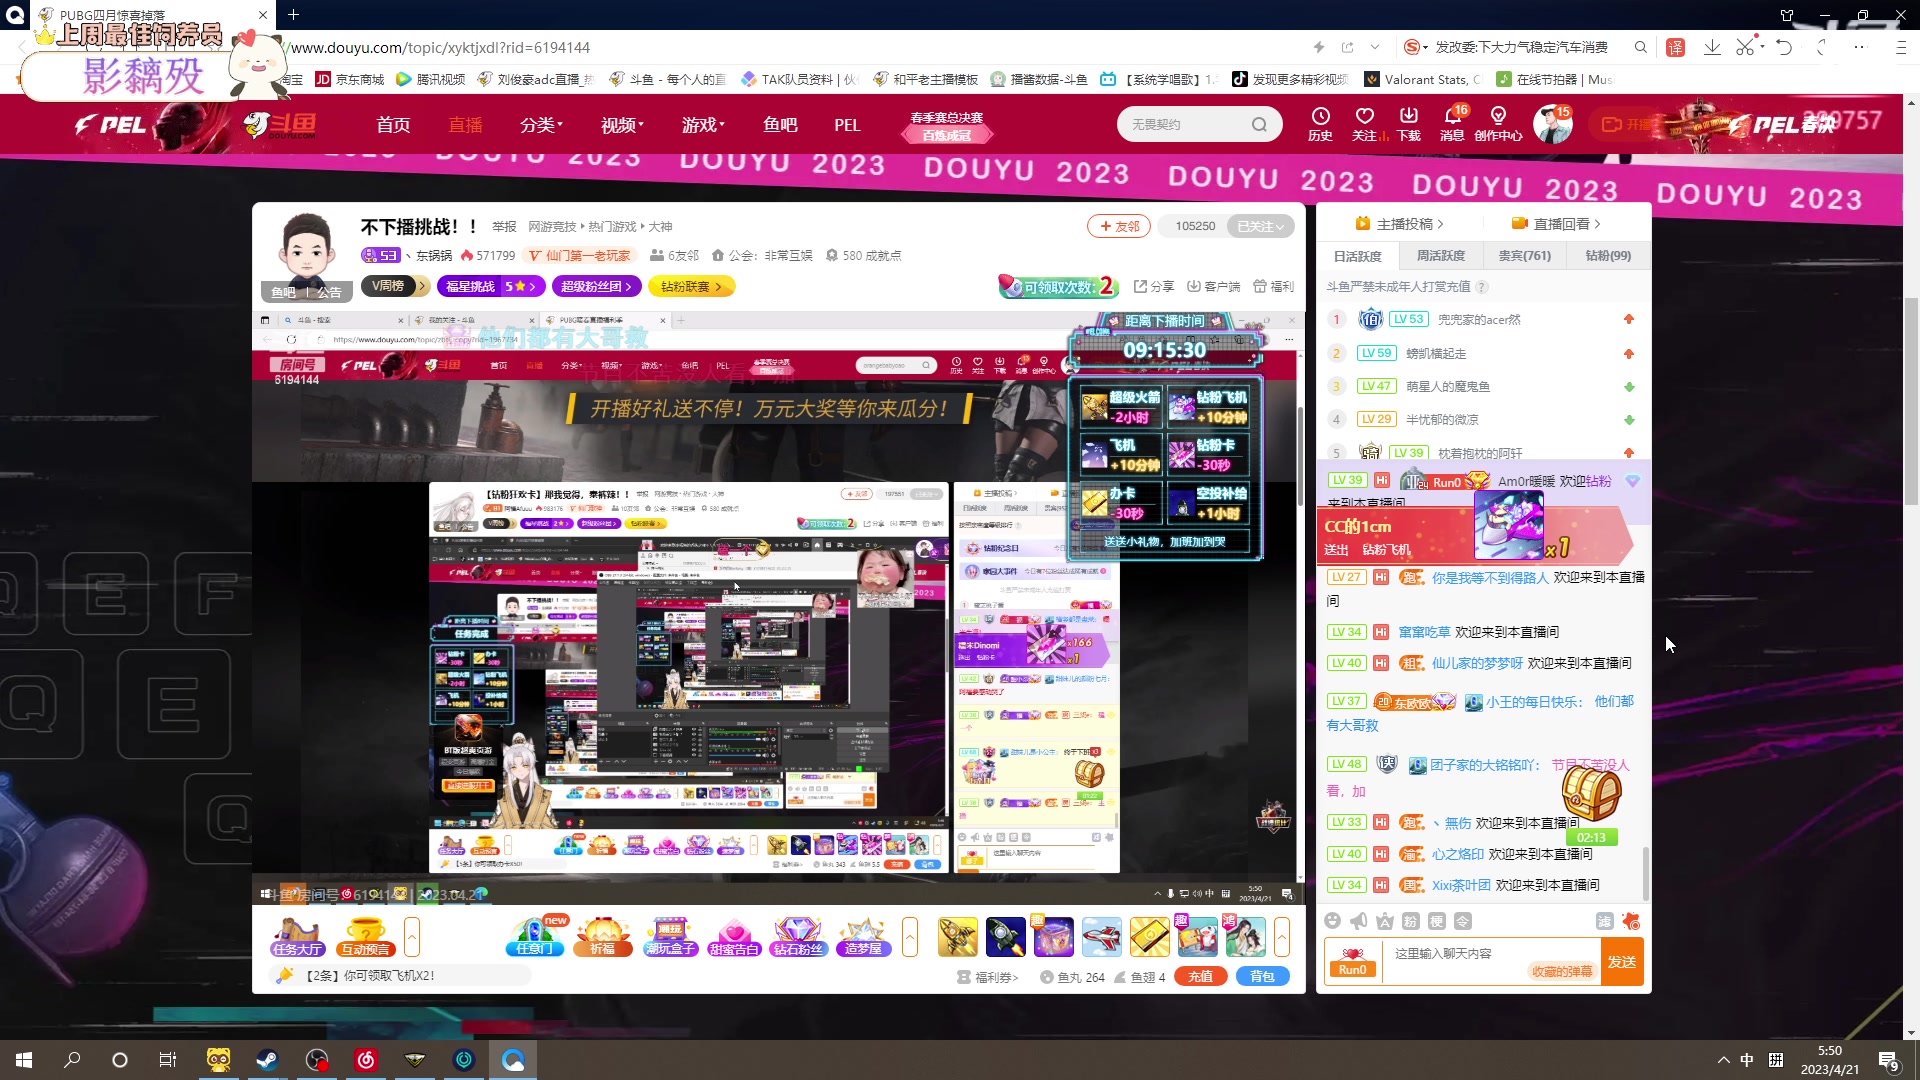This screenshot has height=1080, width=1920.
Task: Click the 充值 recharge button
Action: coord(1201,977)
